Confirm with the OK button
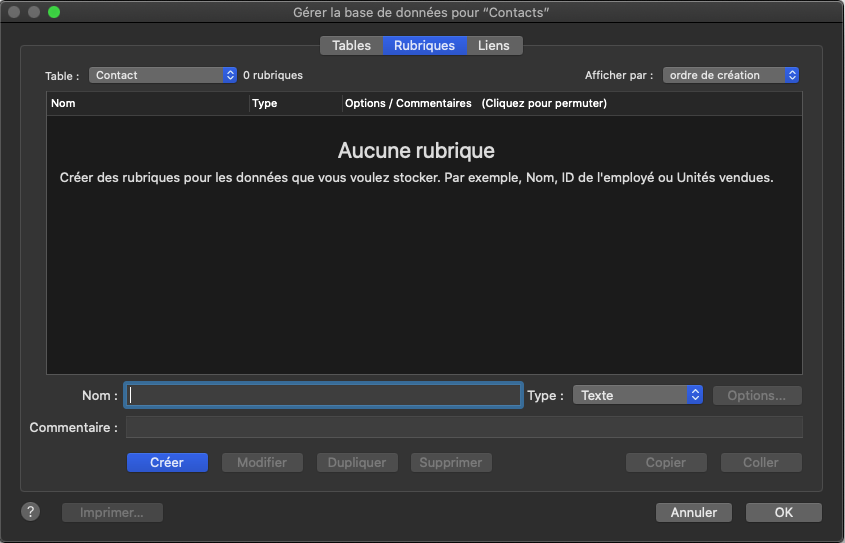Image resolution: width=845 pixels, height=543 pixels. [784, 512]
